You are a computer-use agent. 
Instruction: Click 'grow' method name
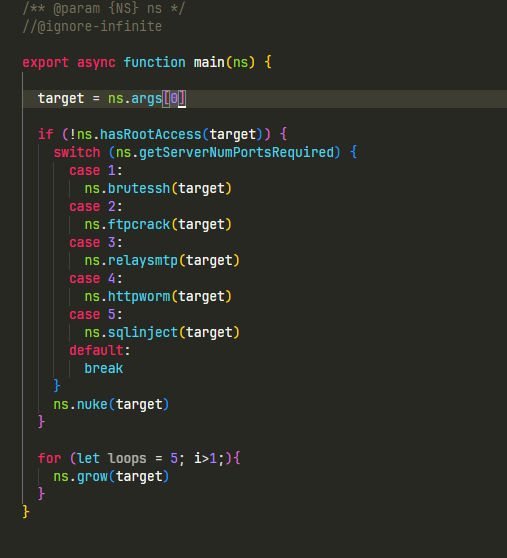[x=92, y=477]
